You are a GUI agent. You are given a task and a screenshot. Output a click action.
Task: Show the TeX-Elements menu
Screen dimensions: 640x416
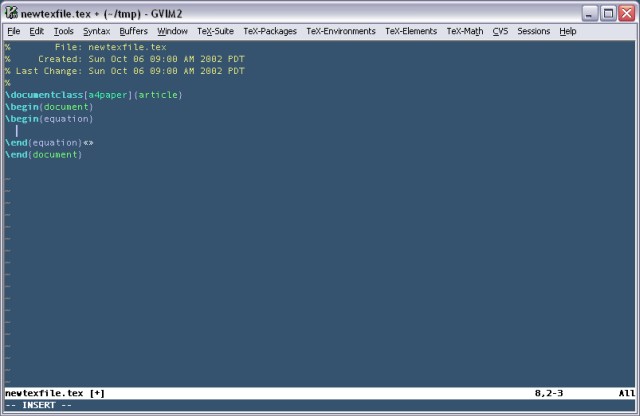click(x=411, y=31)
